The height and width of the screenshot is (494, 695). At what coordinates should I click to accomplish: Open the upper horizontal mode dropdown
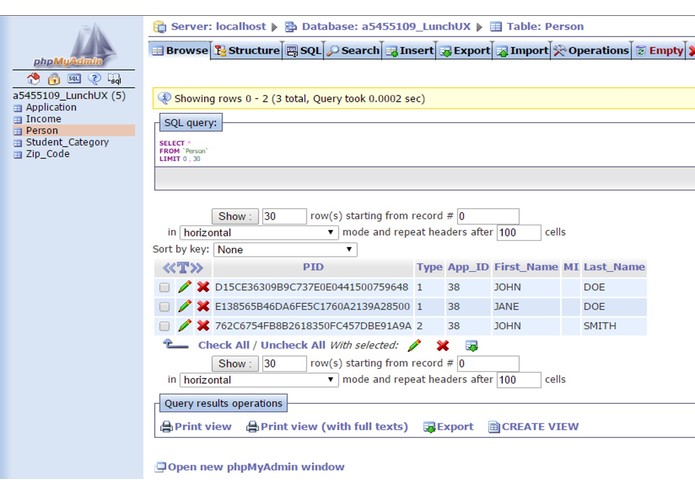[259, 233]
